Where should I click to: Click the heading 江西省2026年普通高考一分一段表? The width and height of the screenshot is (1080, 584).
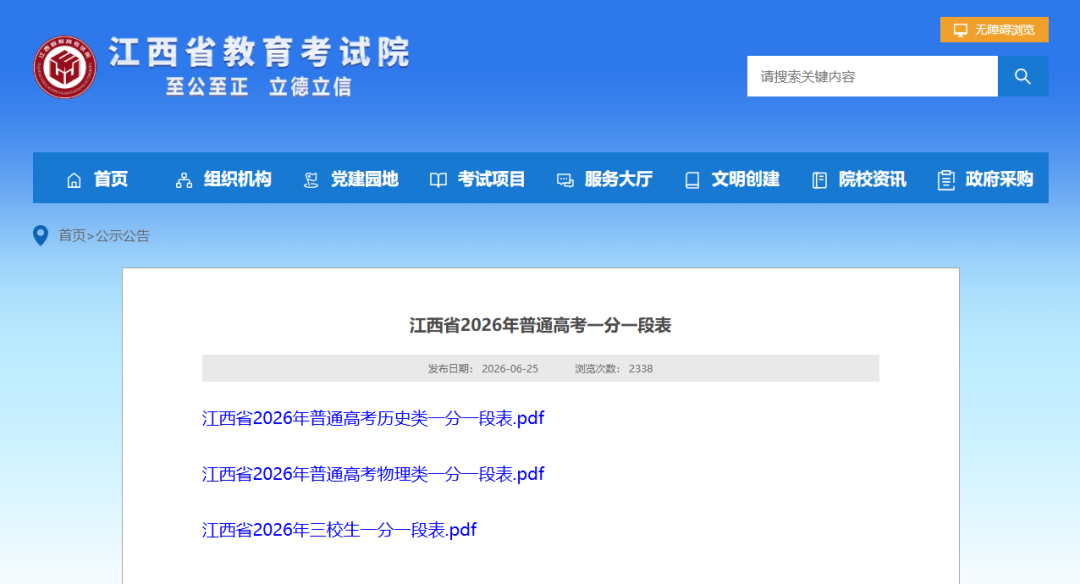coord(540,325)
